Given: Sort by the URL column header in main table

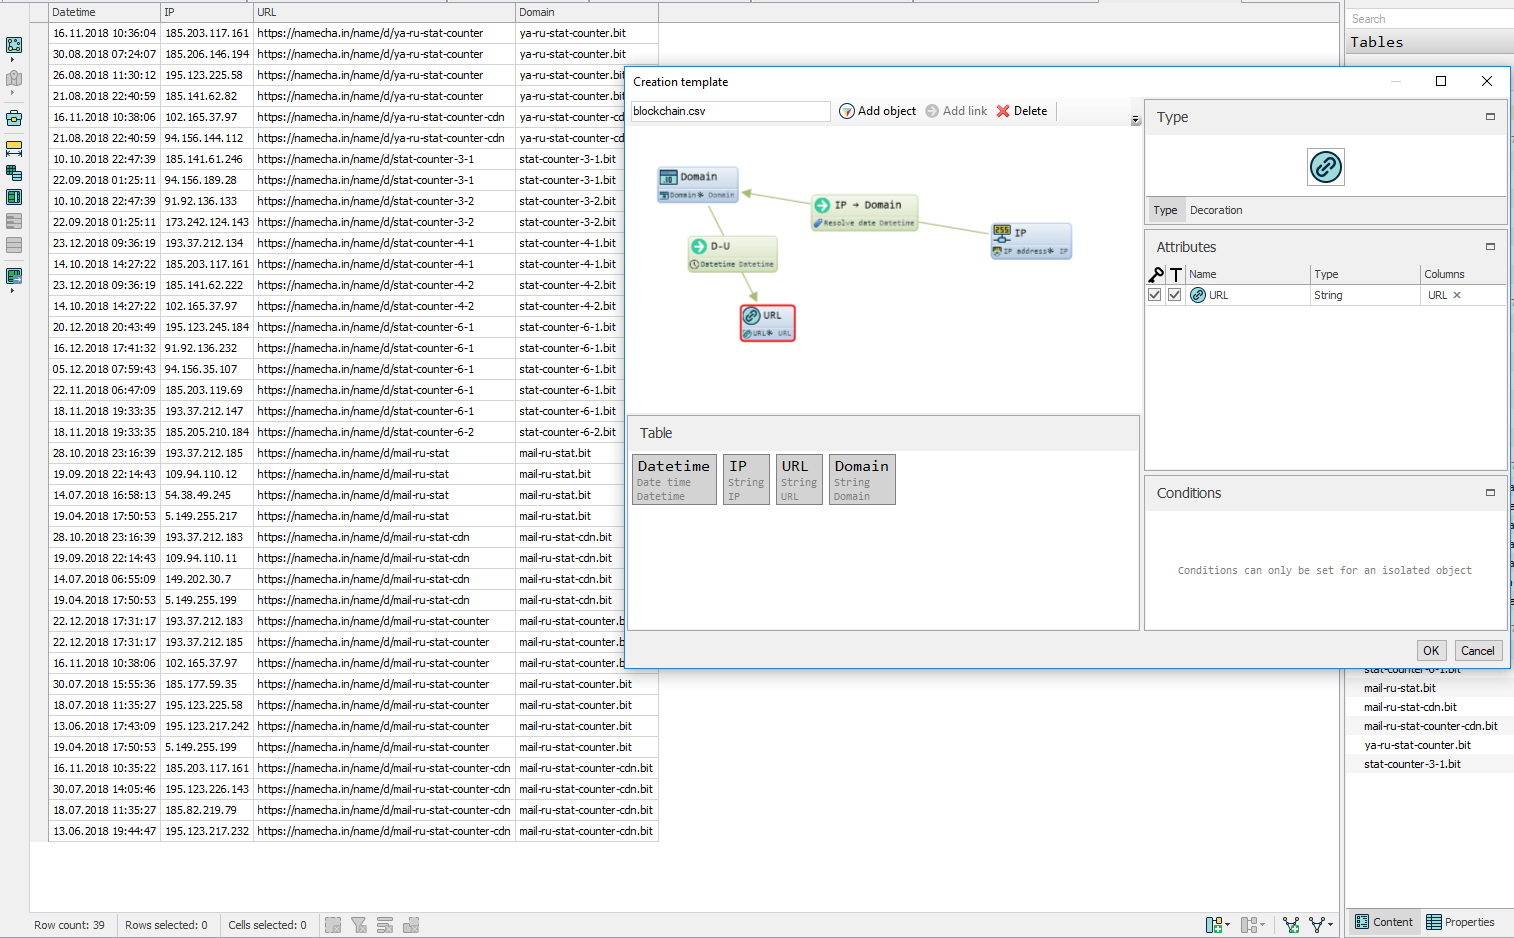Looking at the screenshot, I should (x=385, y=12).
